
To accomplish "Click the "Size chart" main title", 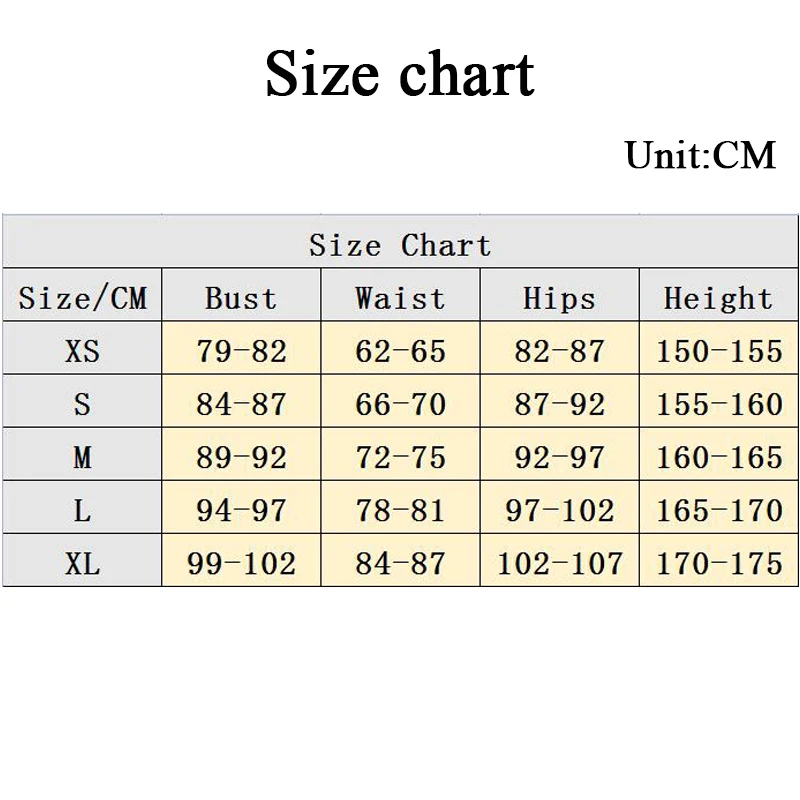I will pos(400,75).
